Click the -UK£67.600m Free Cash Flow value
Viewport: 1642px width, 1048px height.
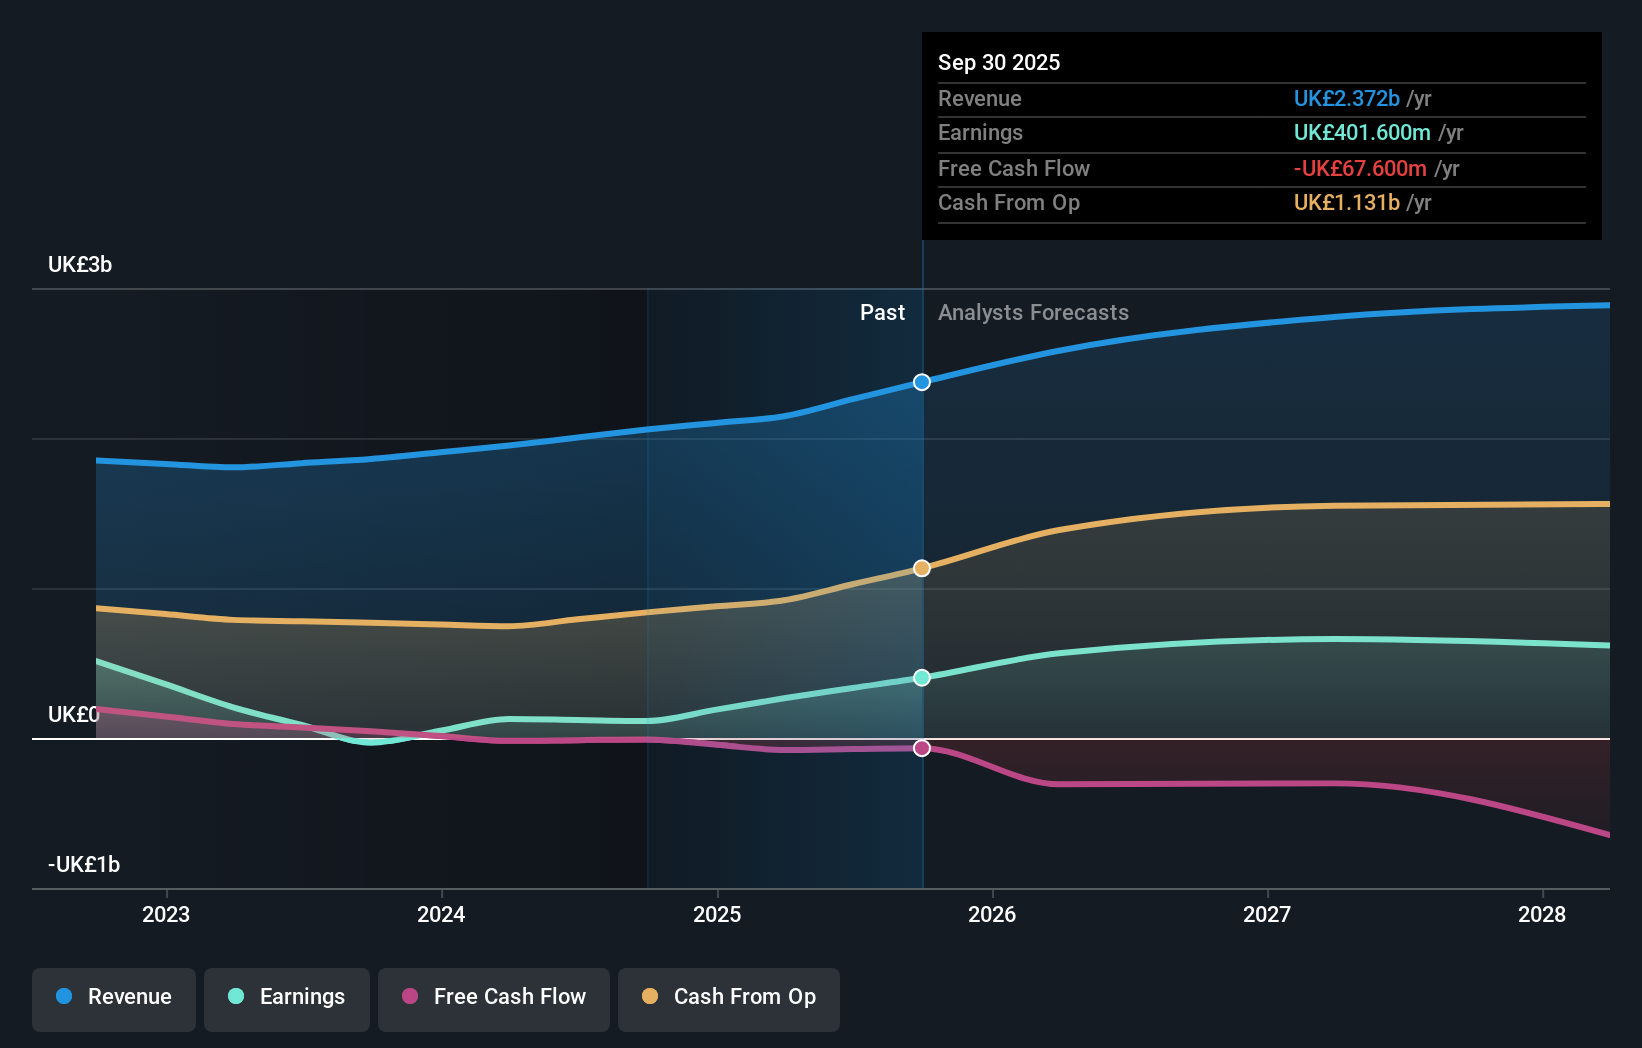click(x=1361, y=168)
